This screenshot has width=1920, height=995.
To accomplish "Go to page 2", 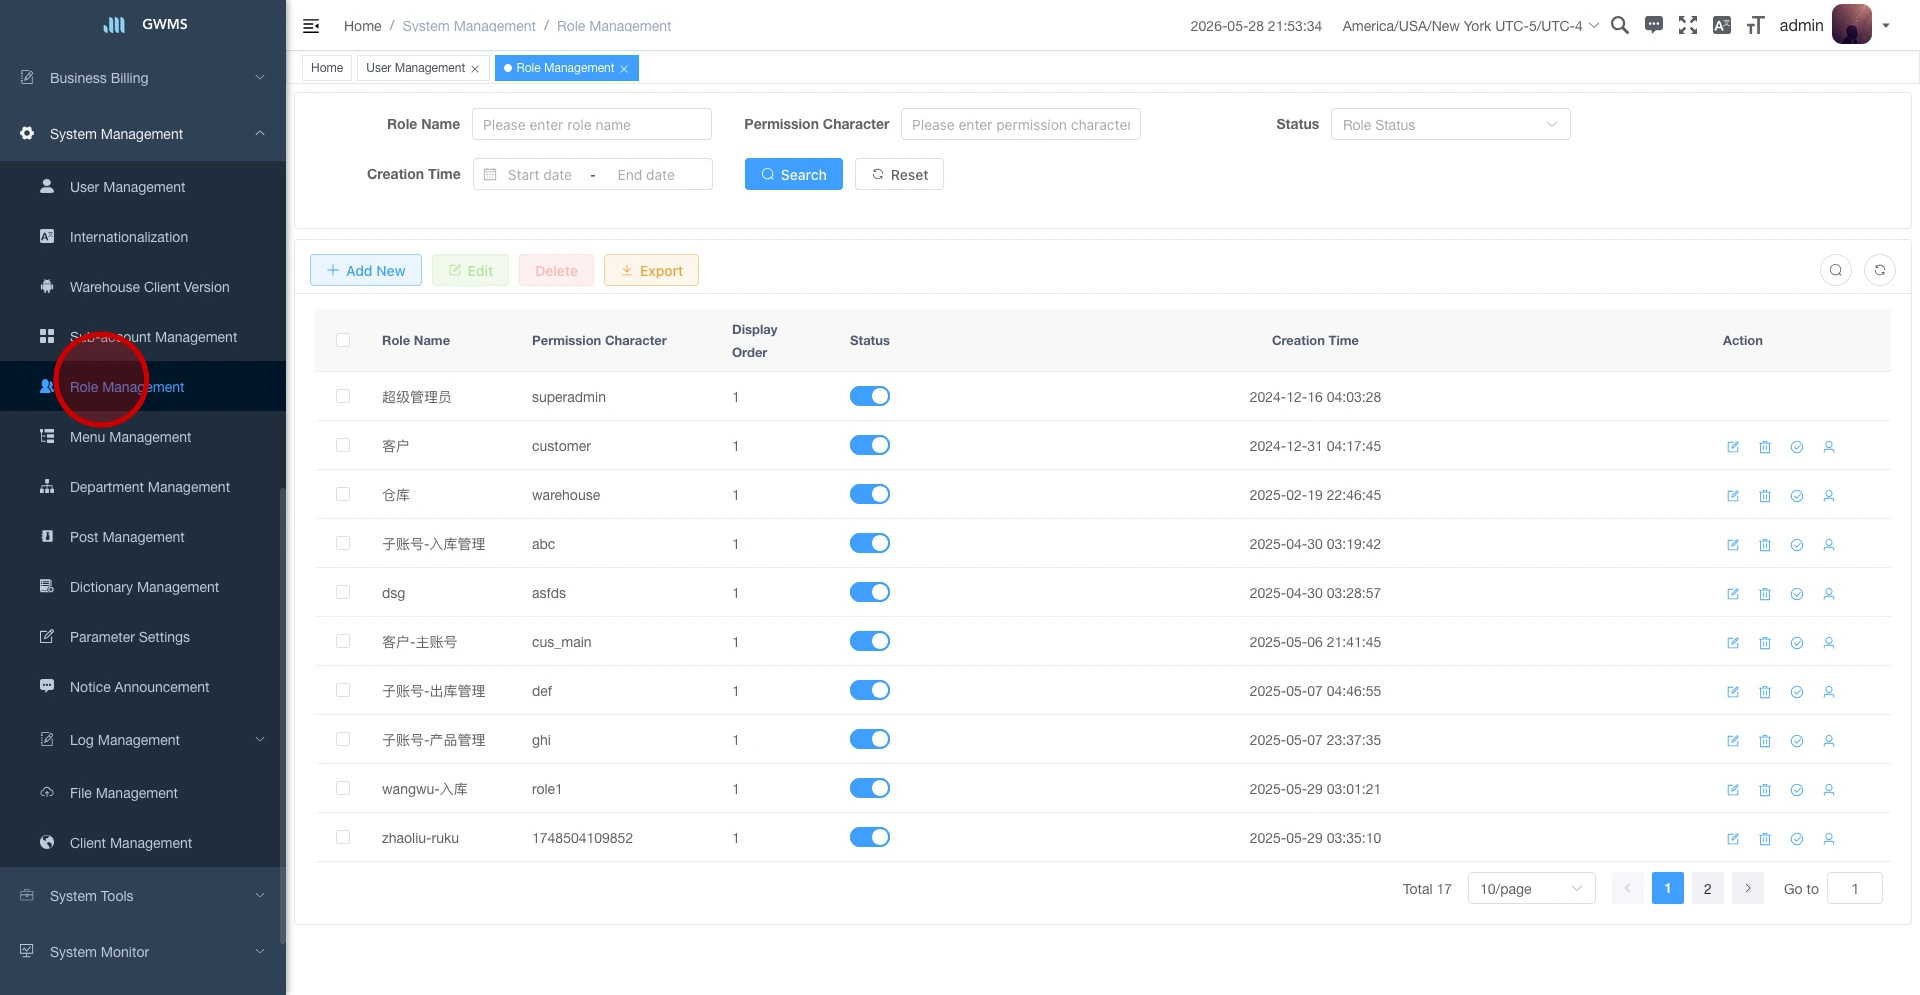I will (x=1708, y=888).
